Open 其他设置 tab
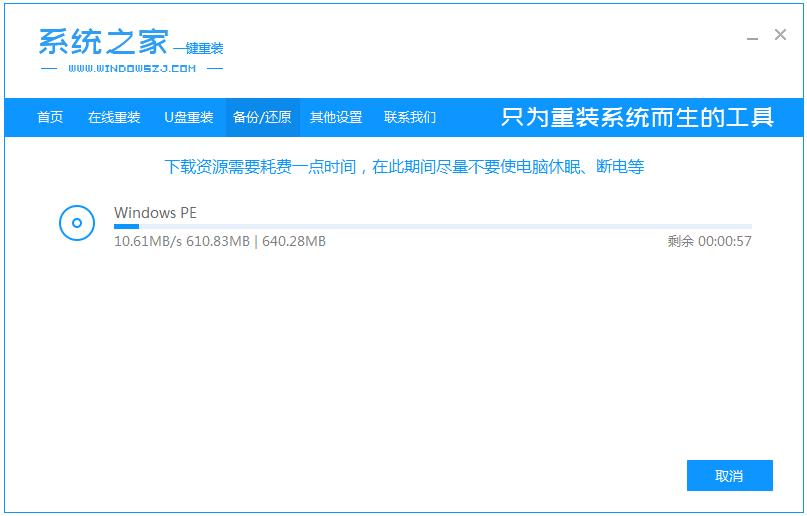The height and width of the screenshot is (516, 807). 336,117
